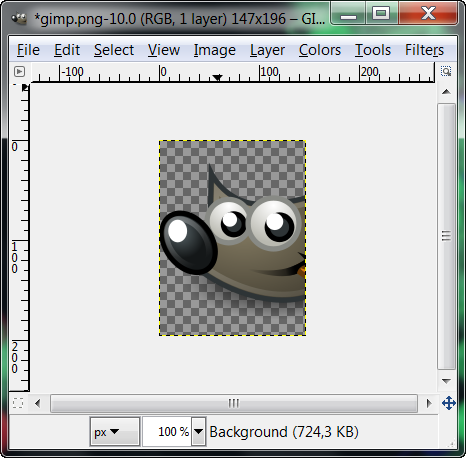Open the View menu

[164, 50]
